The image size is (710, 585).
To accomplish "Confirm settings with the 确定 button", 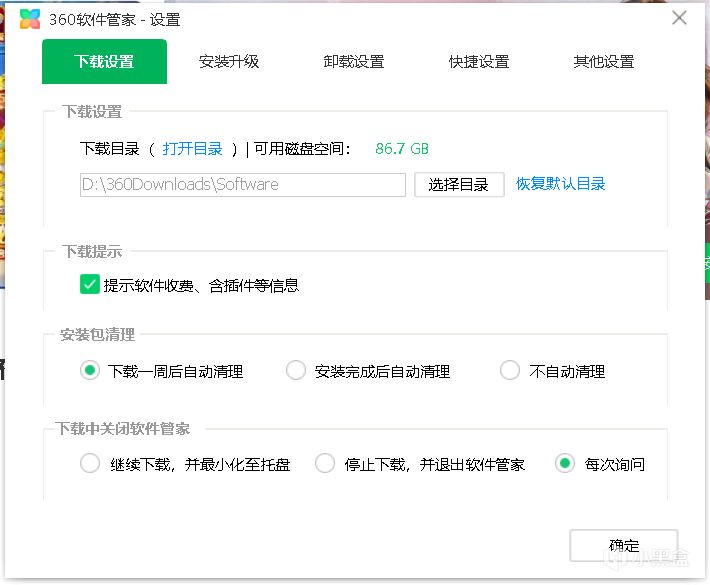I will (x=624, y=546).
